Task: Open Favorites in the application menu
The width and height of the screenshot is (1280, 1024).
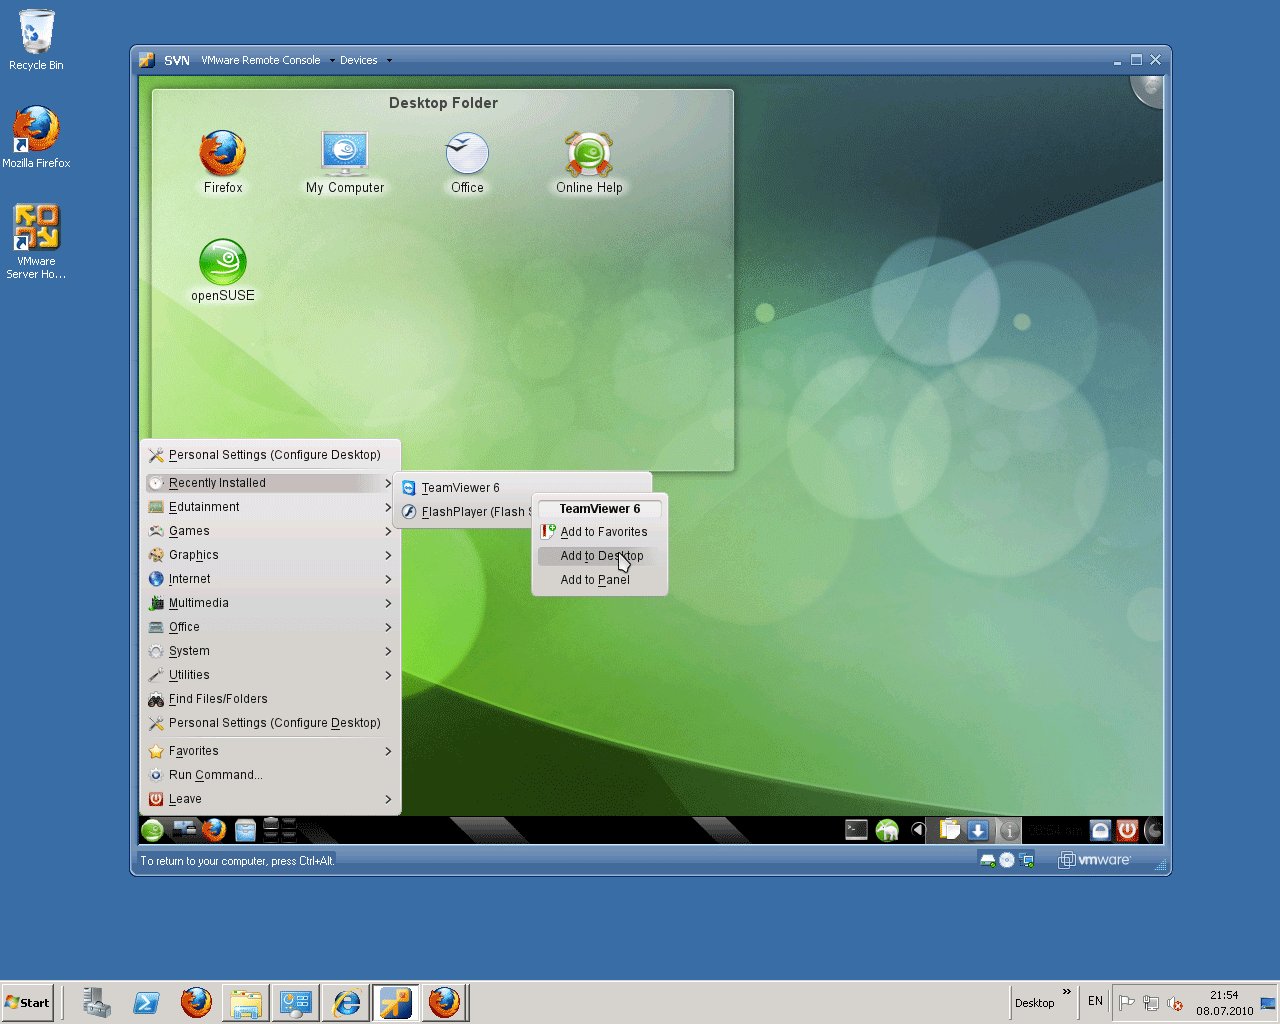Action: pos(271,751)
